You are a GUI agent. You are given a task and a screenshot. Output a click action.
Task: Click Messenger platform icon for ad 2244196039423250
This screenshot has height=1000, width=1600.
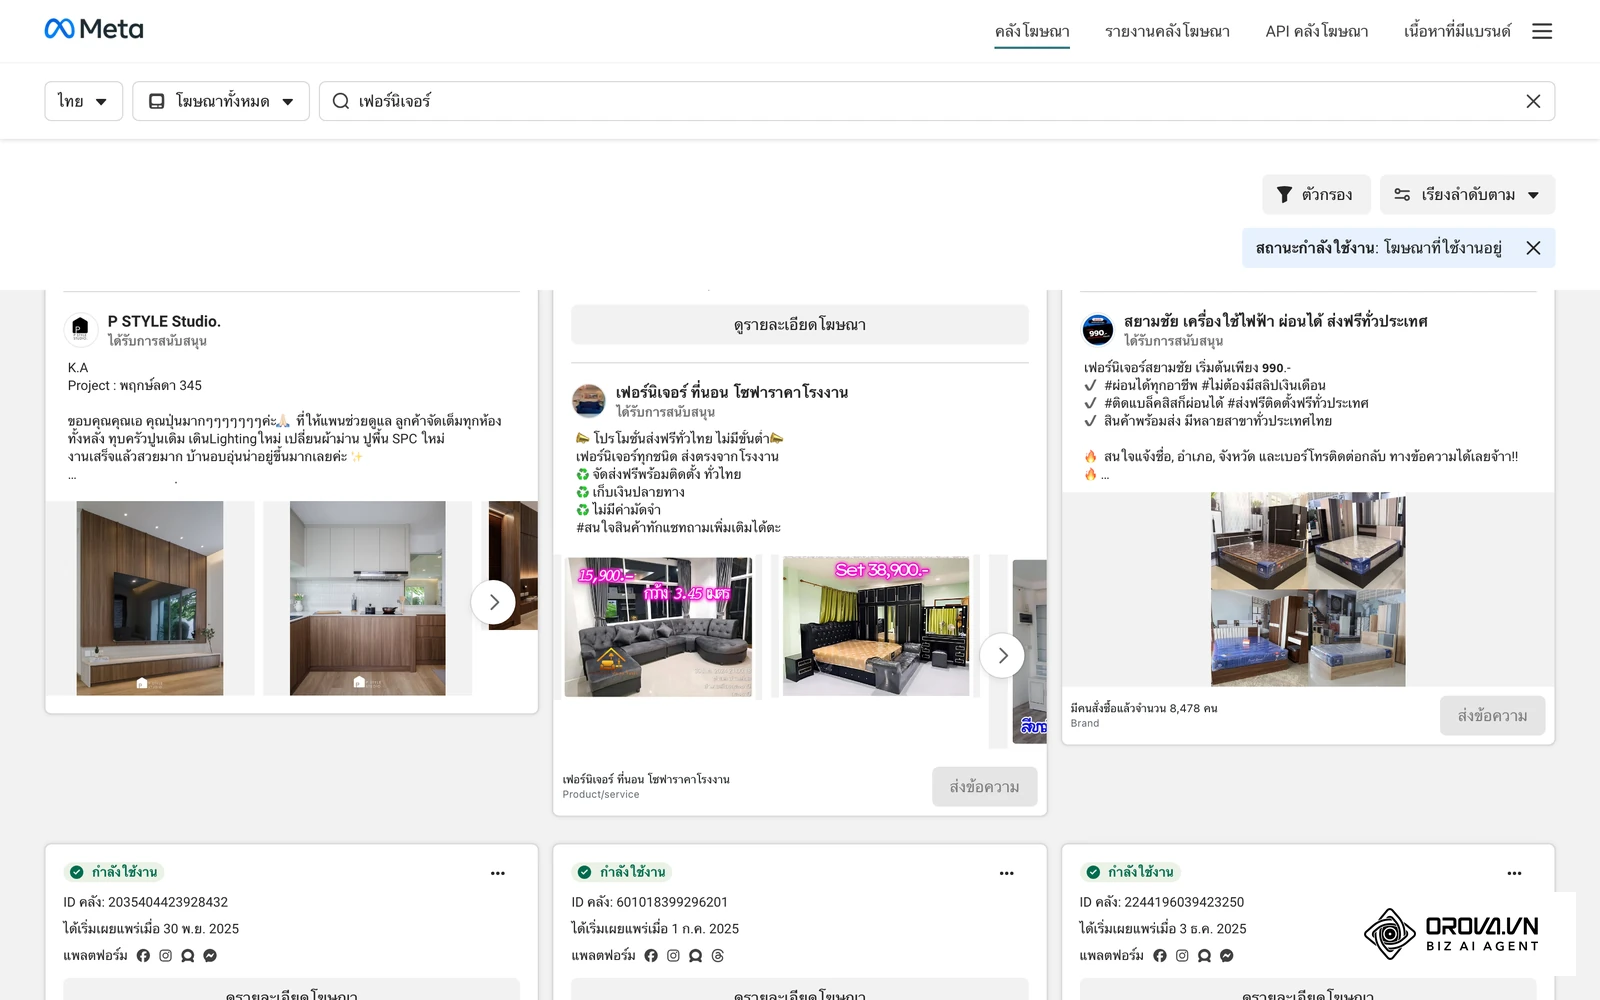tap(1227, 956)
